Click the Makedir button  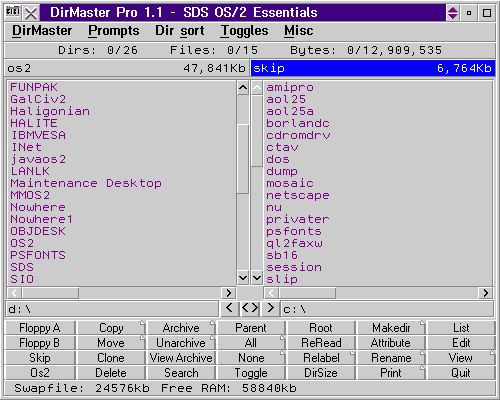pyautogui.click(x=391, y=328)
